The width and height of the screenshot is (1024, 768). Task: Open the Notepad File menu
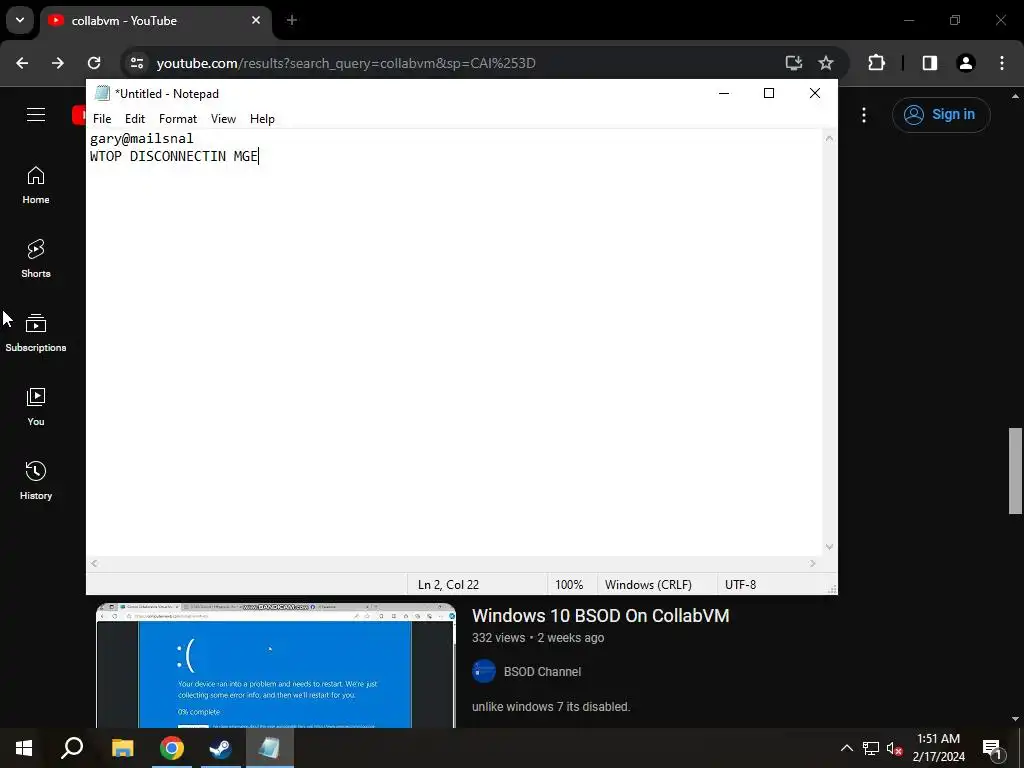click(x=102, y=119)
